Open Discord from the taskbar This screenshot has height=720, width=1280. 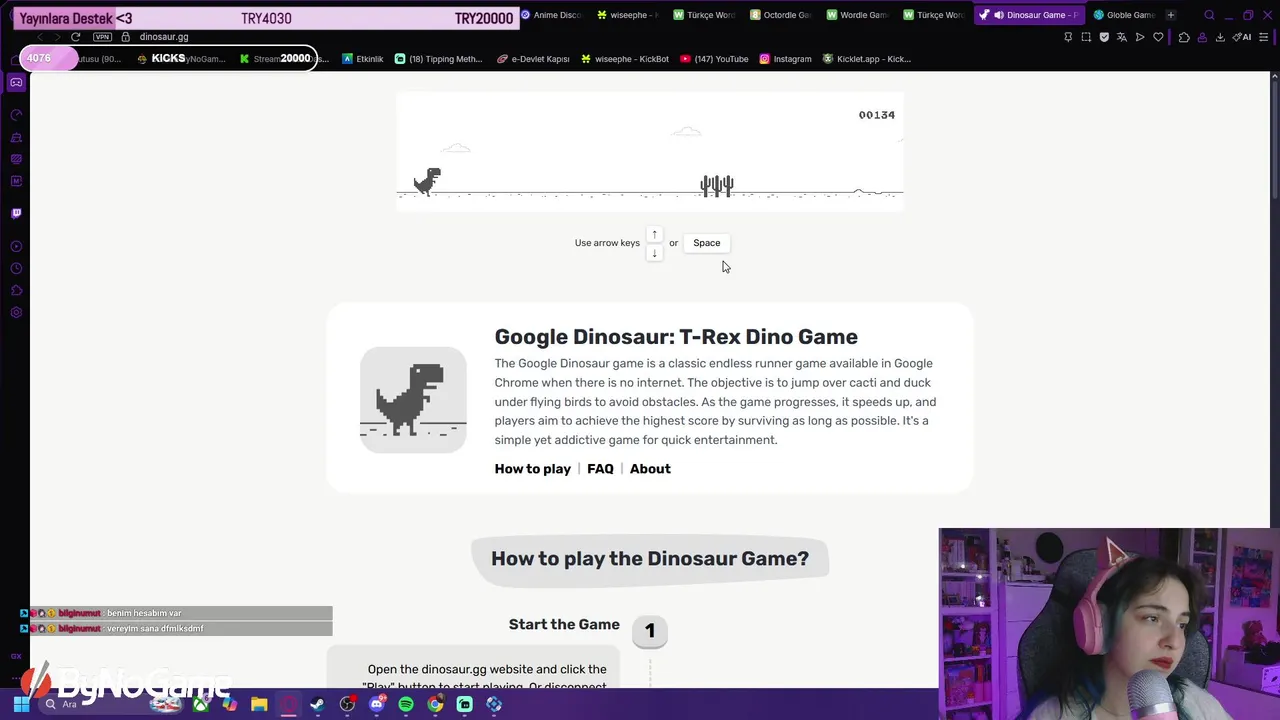pos(376,704)
